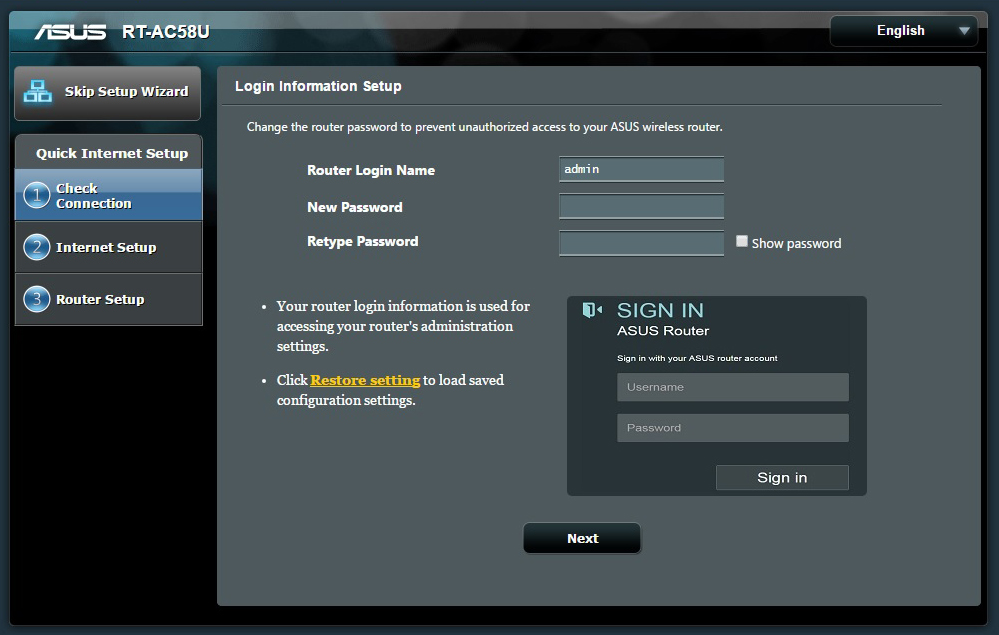Open the Restore setting link

(x=365, y=380)
